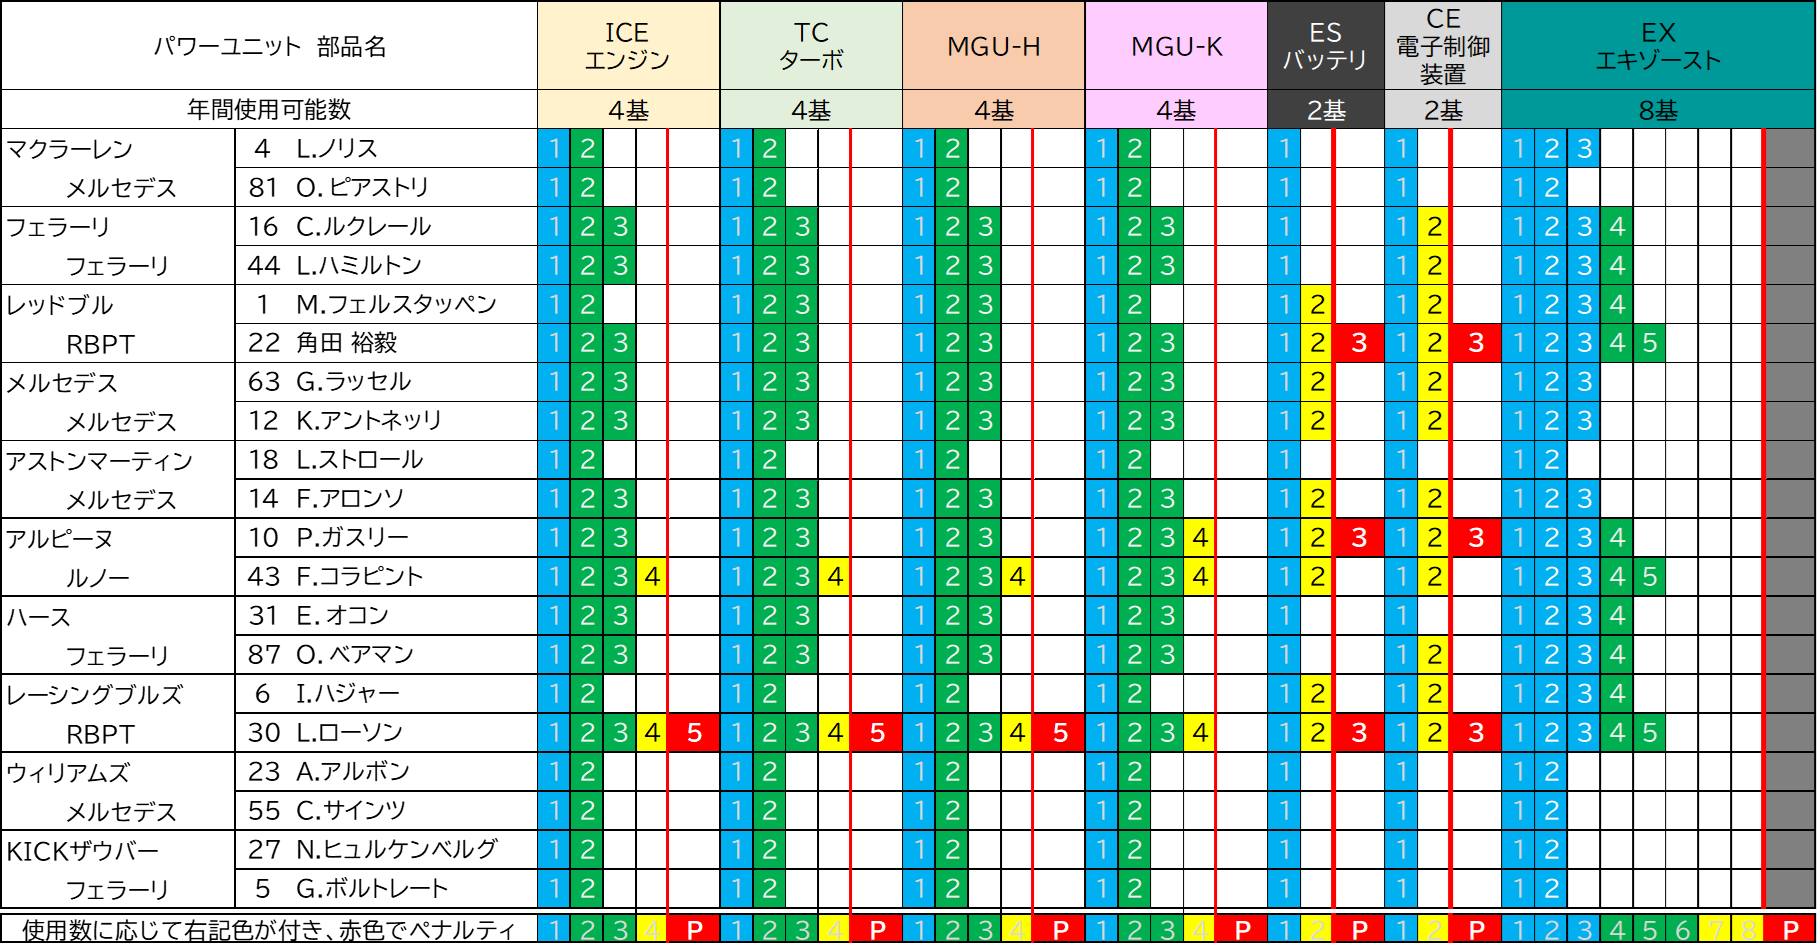The height and width of the screenshot is (944, 1817).
Task: Select the マクラーレン team name
Action: point(70,149)
